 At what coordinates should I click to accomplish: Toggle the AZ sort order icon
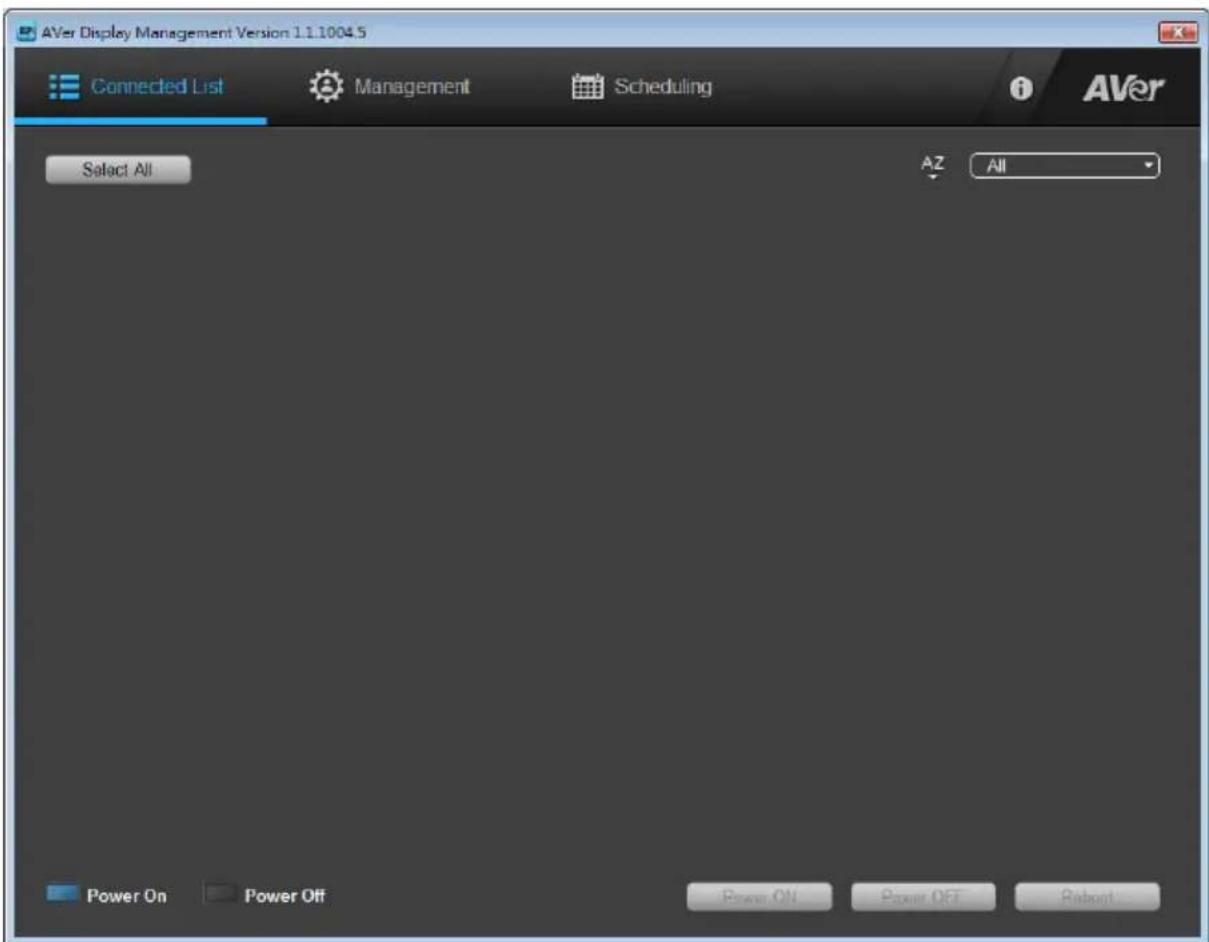click(x=932, y=167)
